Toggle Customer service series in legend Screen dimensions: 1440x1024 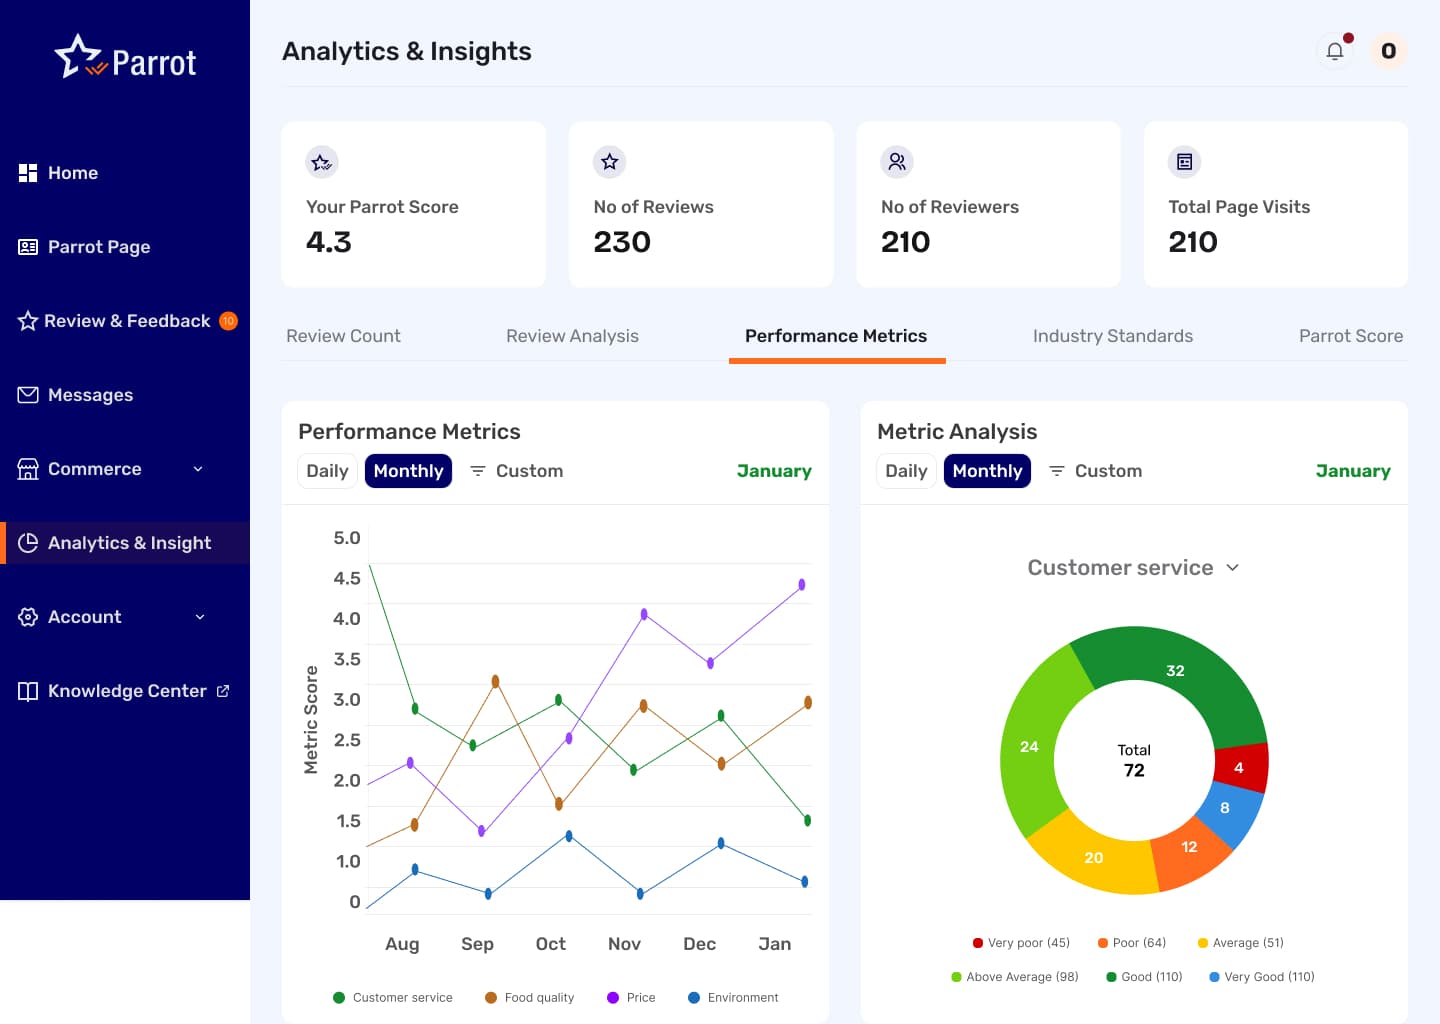point(392,998)
